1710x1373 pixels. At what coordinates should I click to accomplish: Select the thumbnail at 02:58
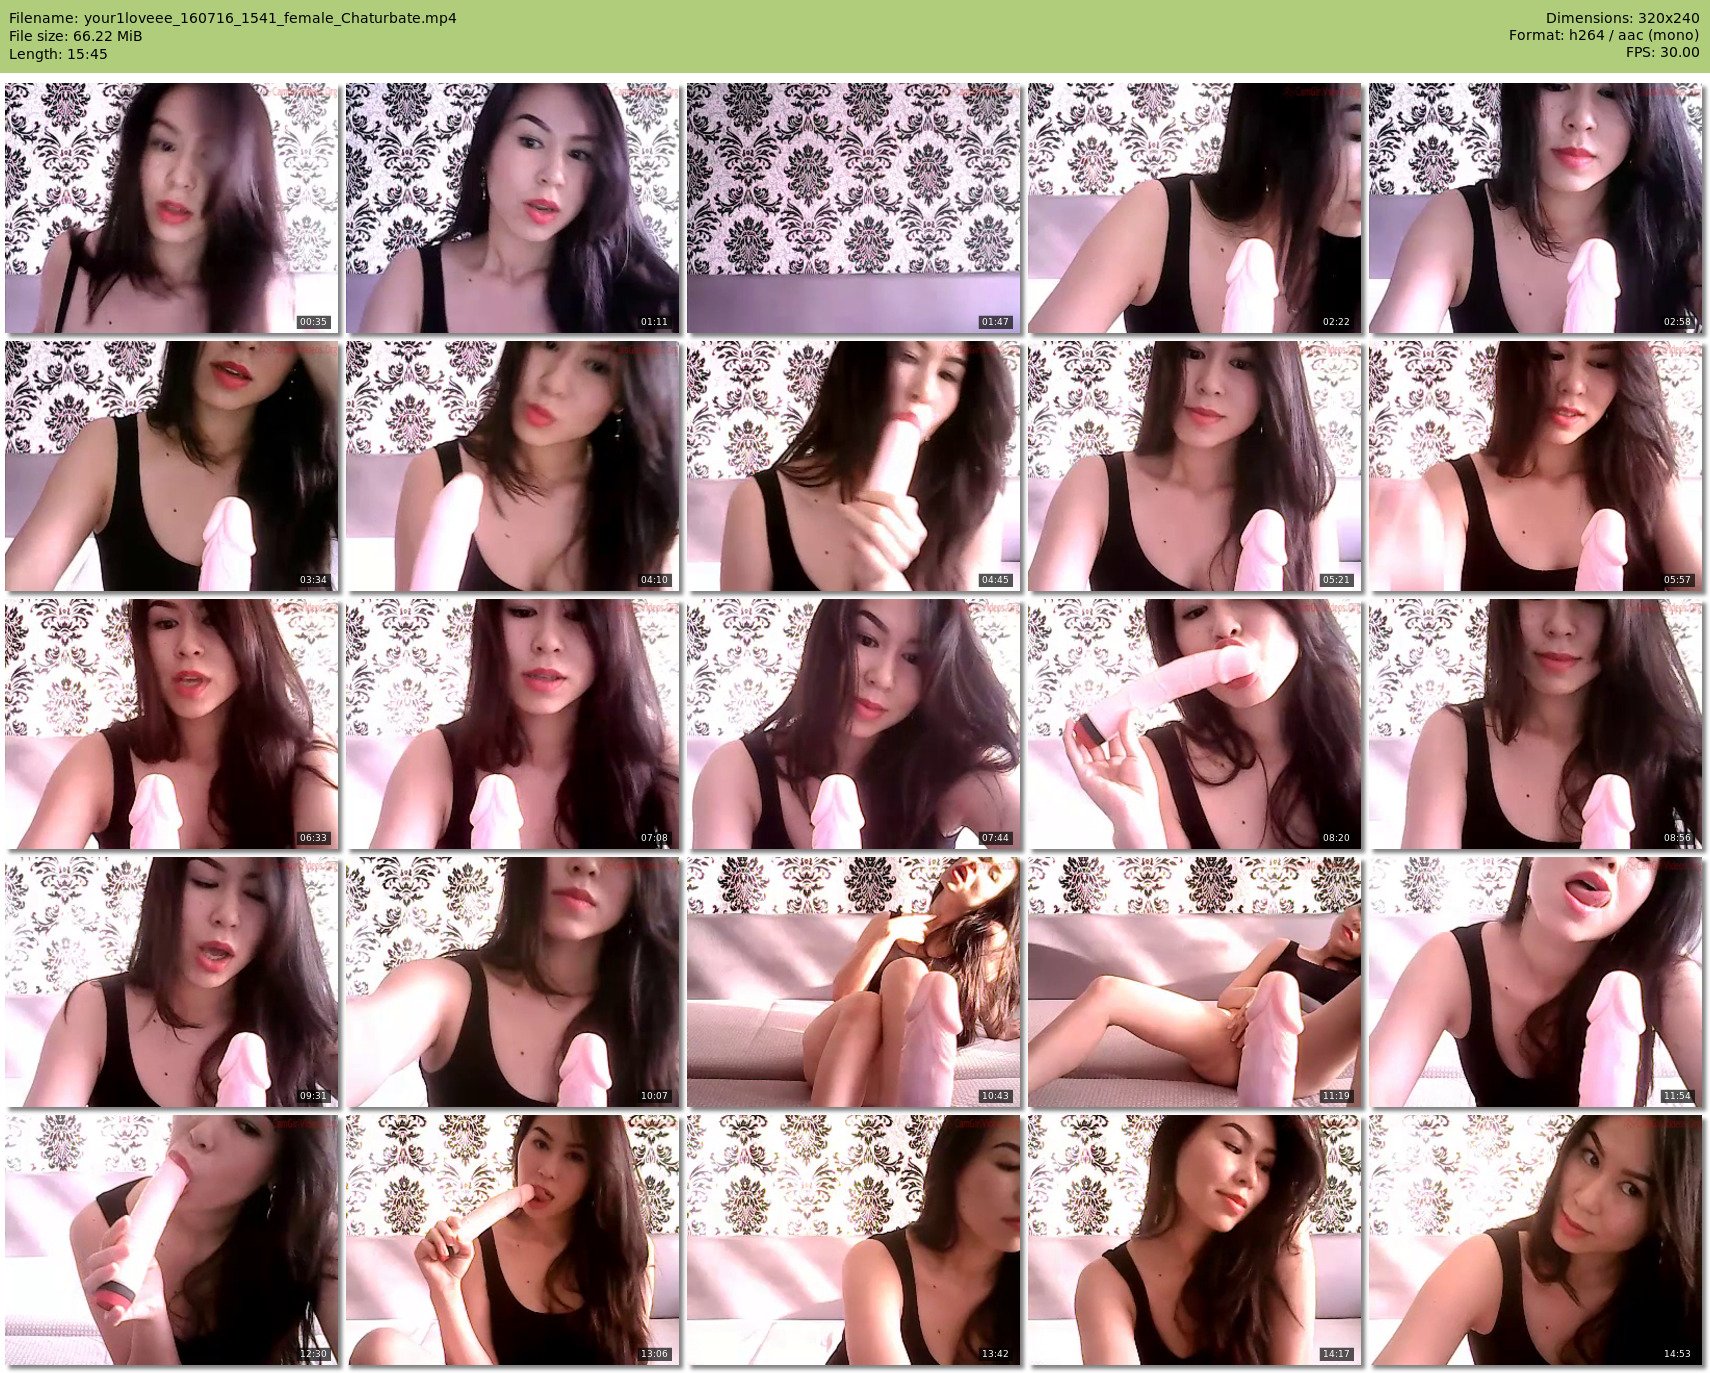[1535, 208]
